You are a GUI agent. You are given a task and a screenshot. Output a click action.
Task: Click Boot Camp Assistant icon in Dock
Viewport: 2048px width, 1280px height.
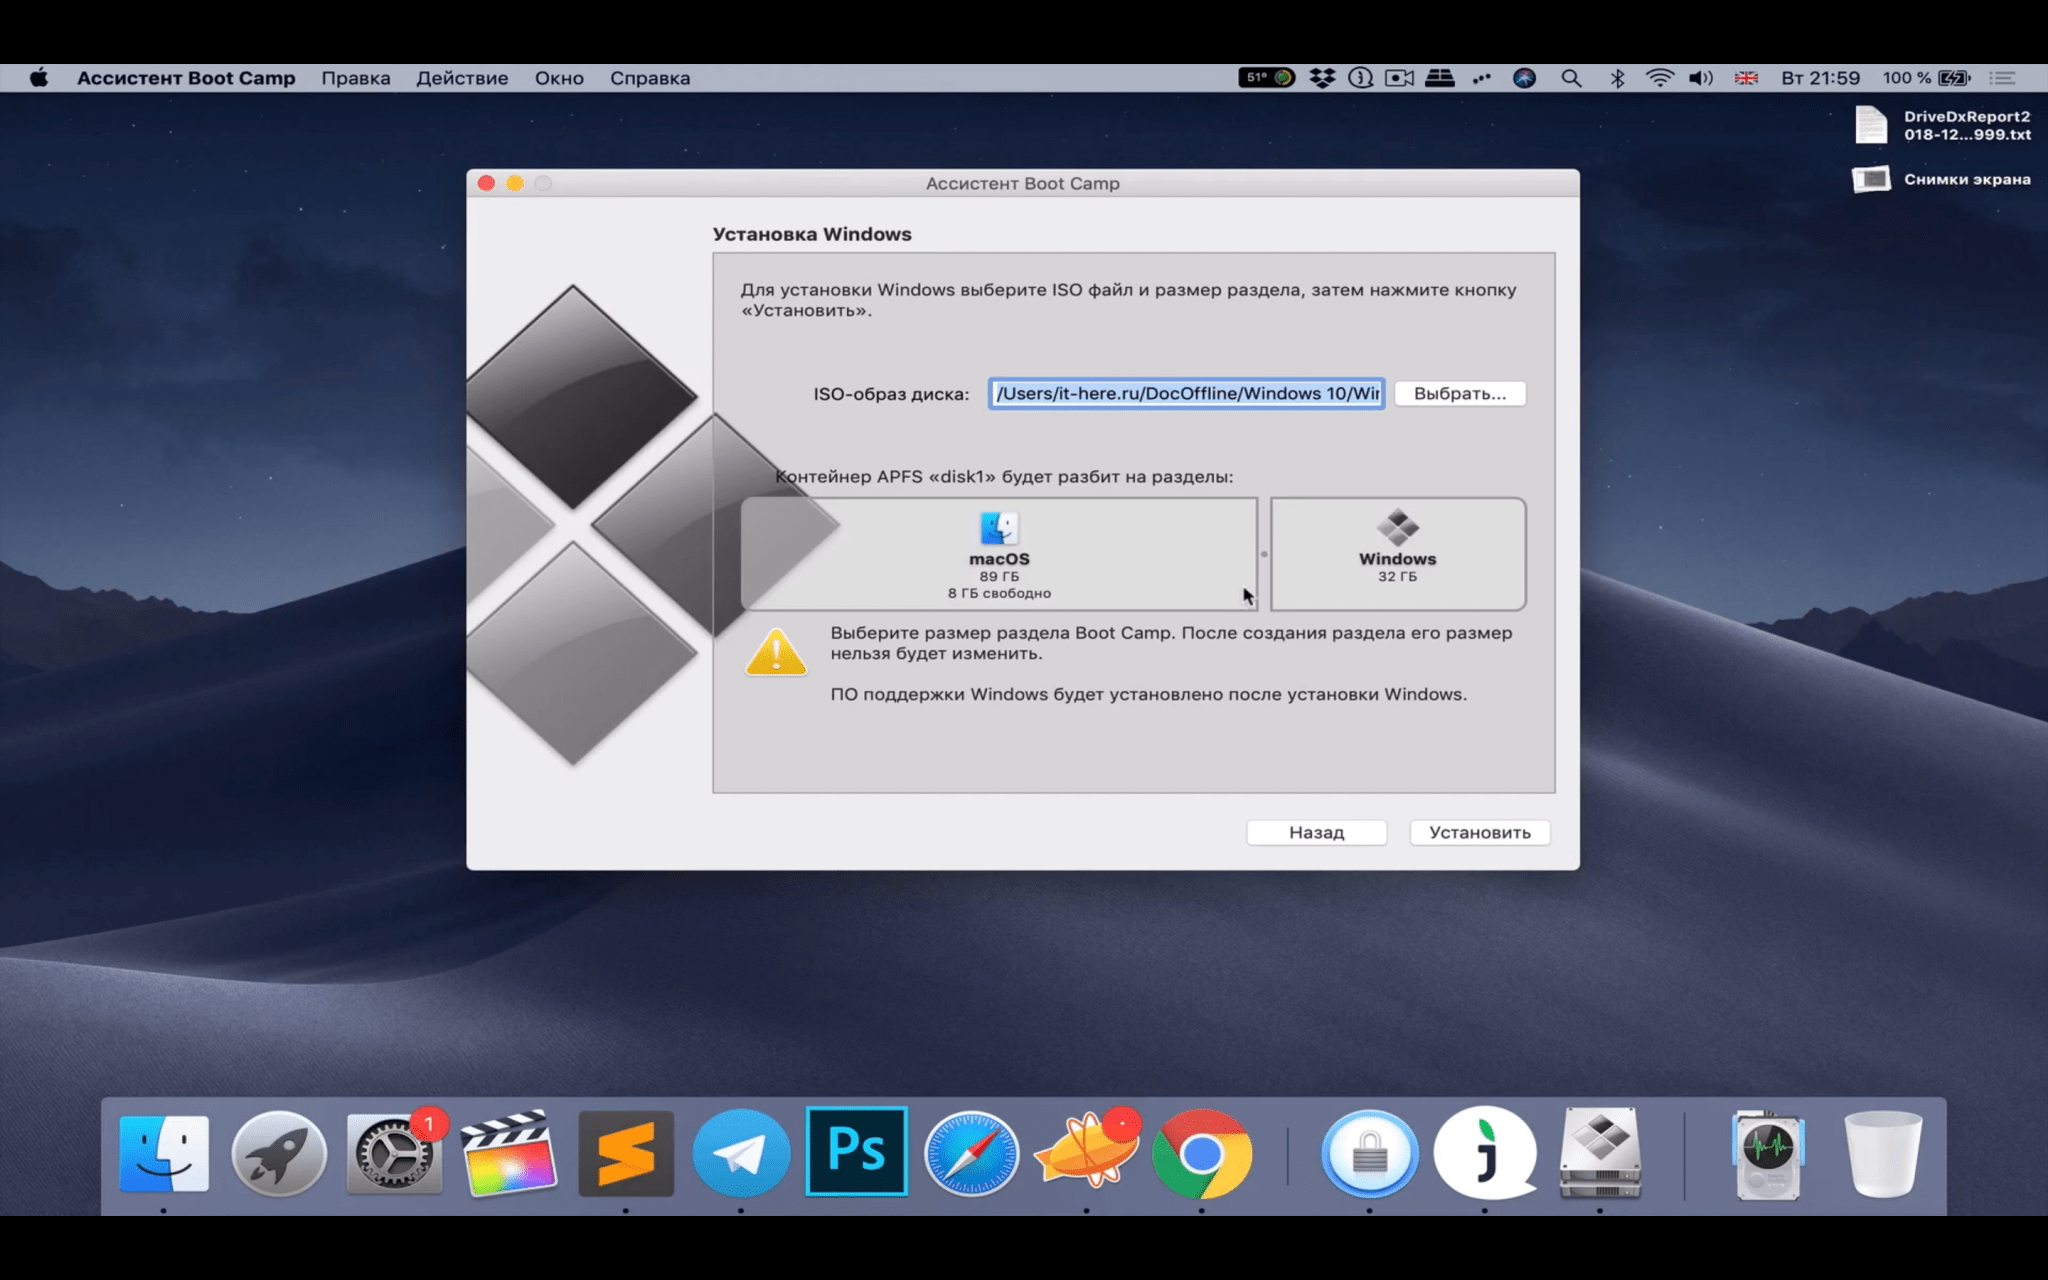pyautogui.click(x=1600, y=1153)
